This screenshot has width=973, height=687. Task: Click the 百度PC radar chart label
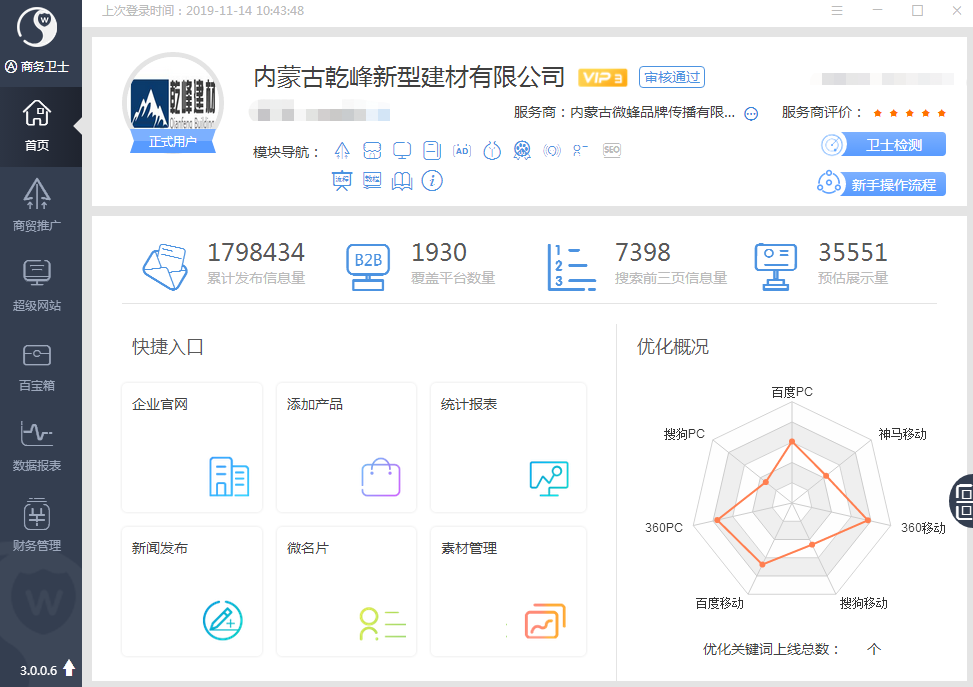click(x=792, y=392)
